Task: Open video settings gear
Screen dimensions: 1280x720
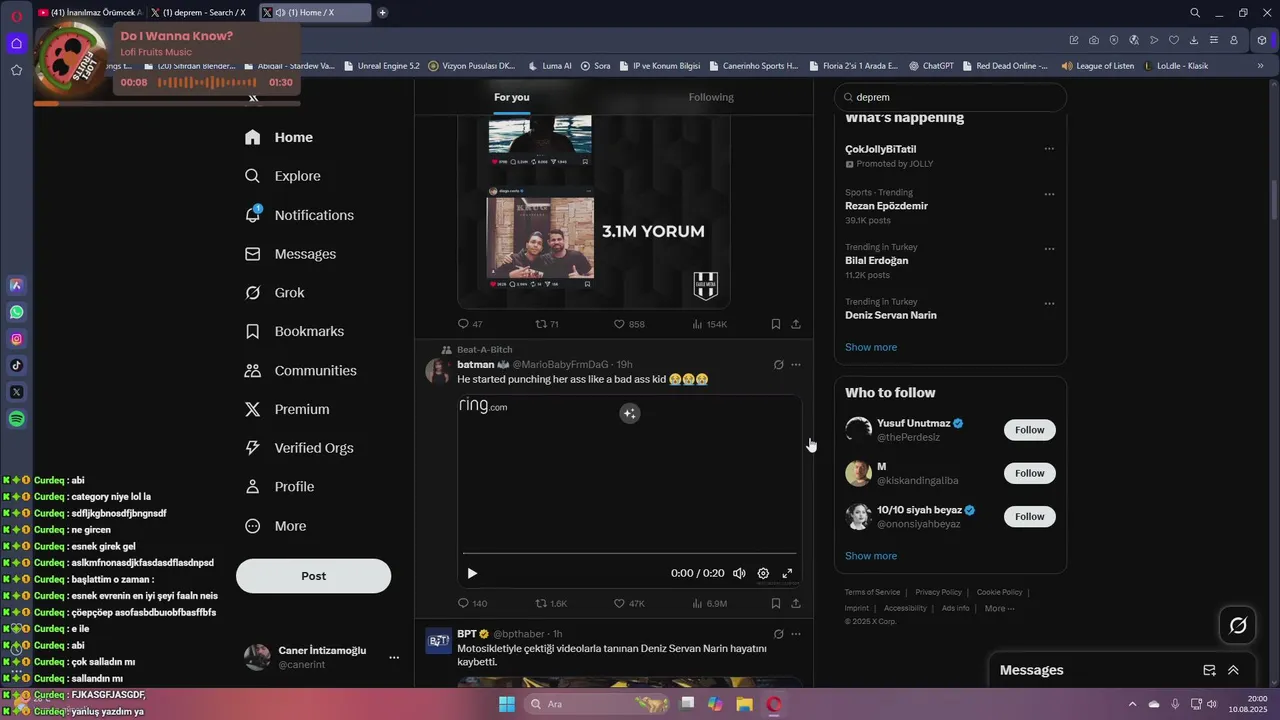Action: pyautogui.click(x=763, y=573)
